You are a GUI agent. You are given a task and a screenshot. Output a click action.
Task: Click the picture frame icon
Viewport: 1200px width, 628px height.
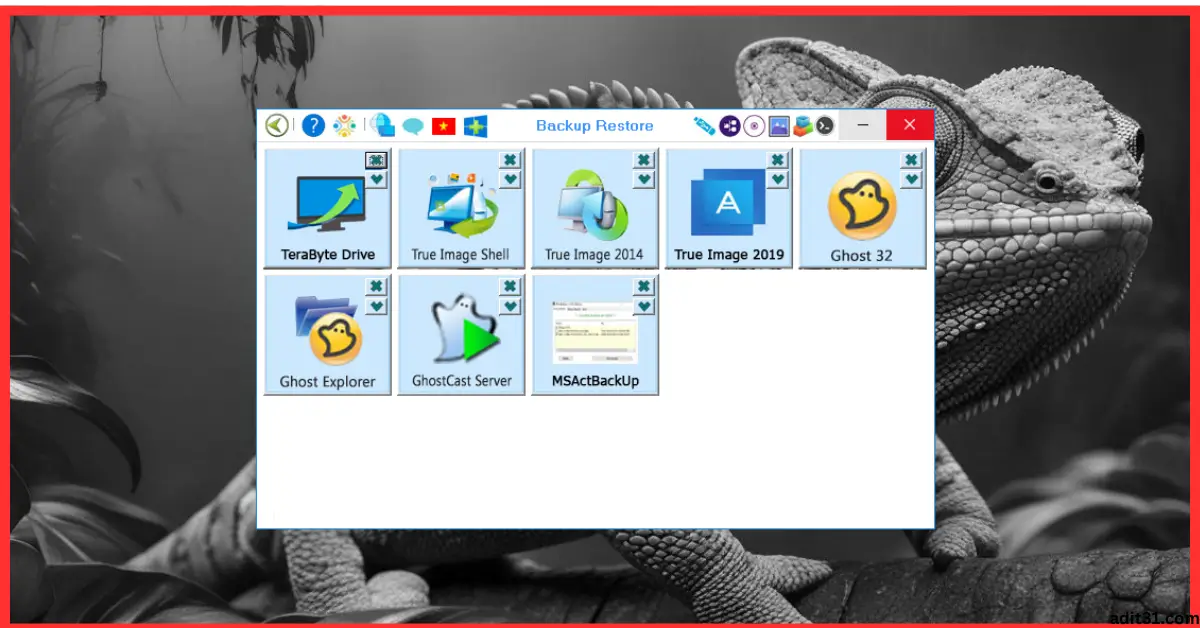(x=779, y=125)
